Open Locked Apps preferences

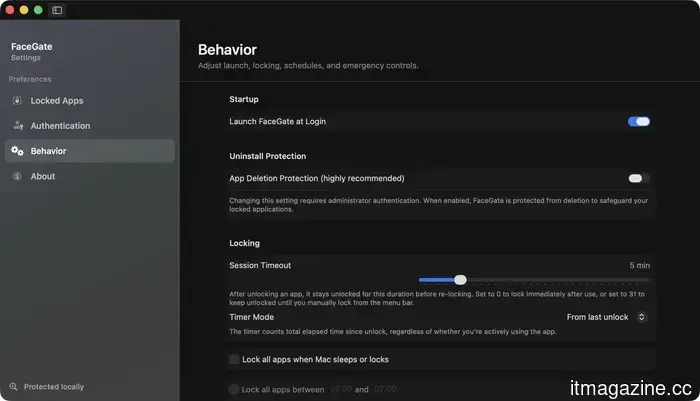coord(89,100)
